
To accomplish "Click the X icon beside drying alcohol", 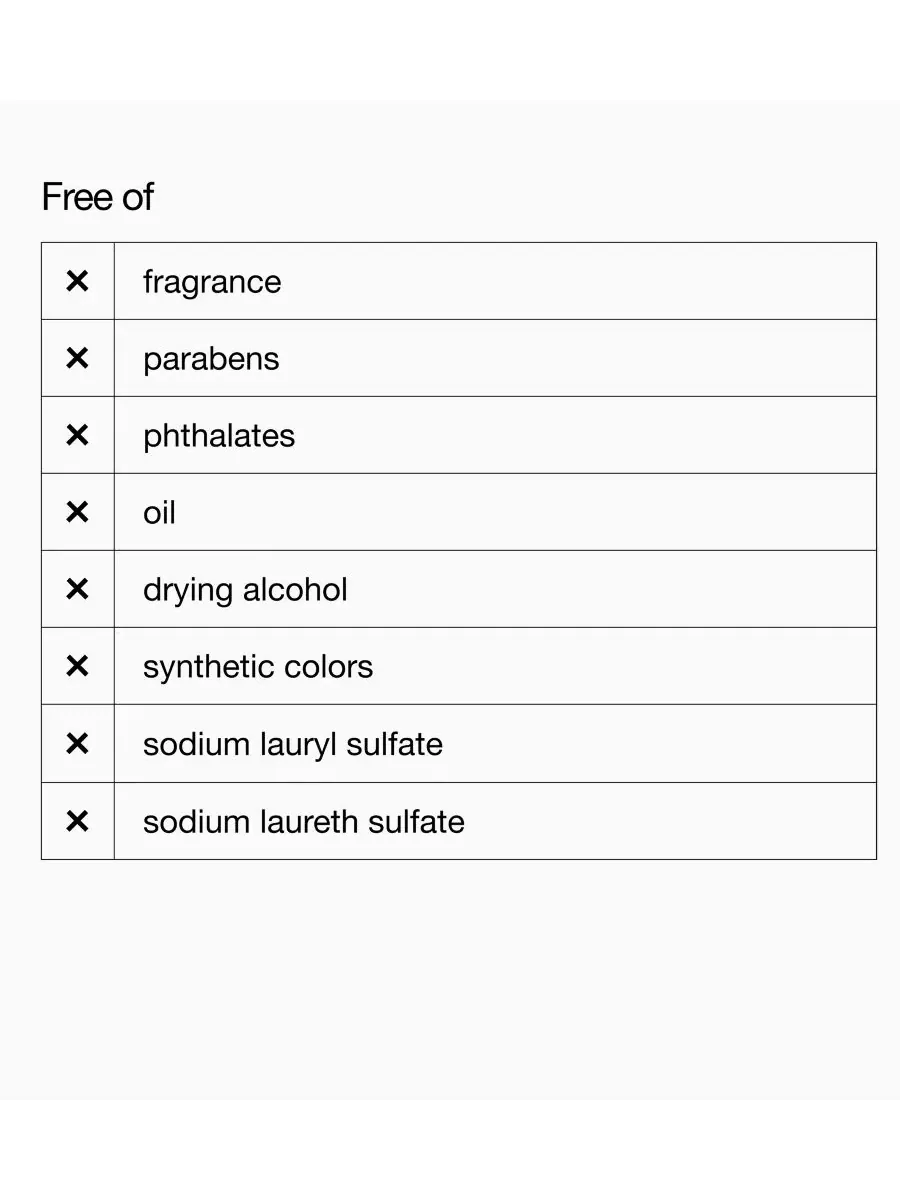I will pos(77,589).
